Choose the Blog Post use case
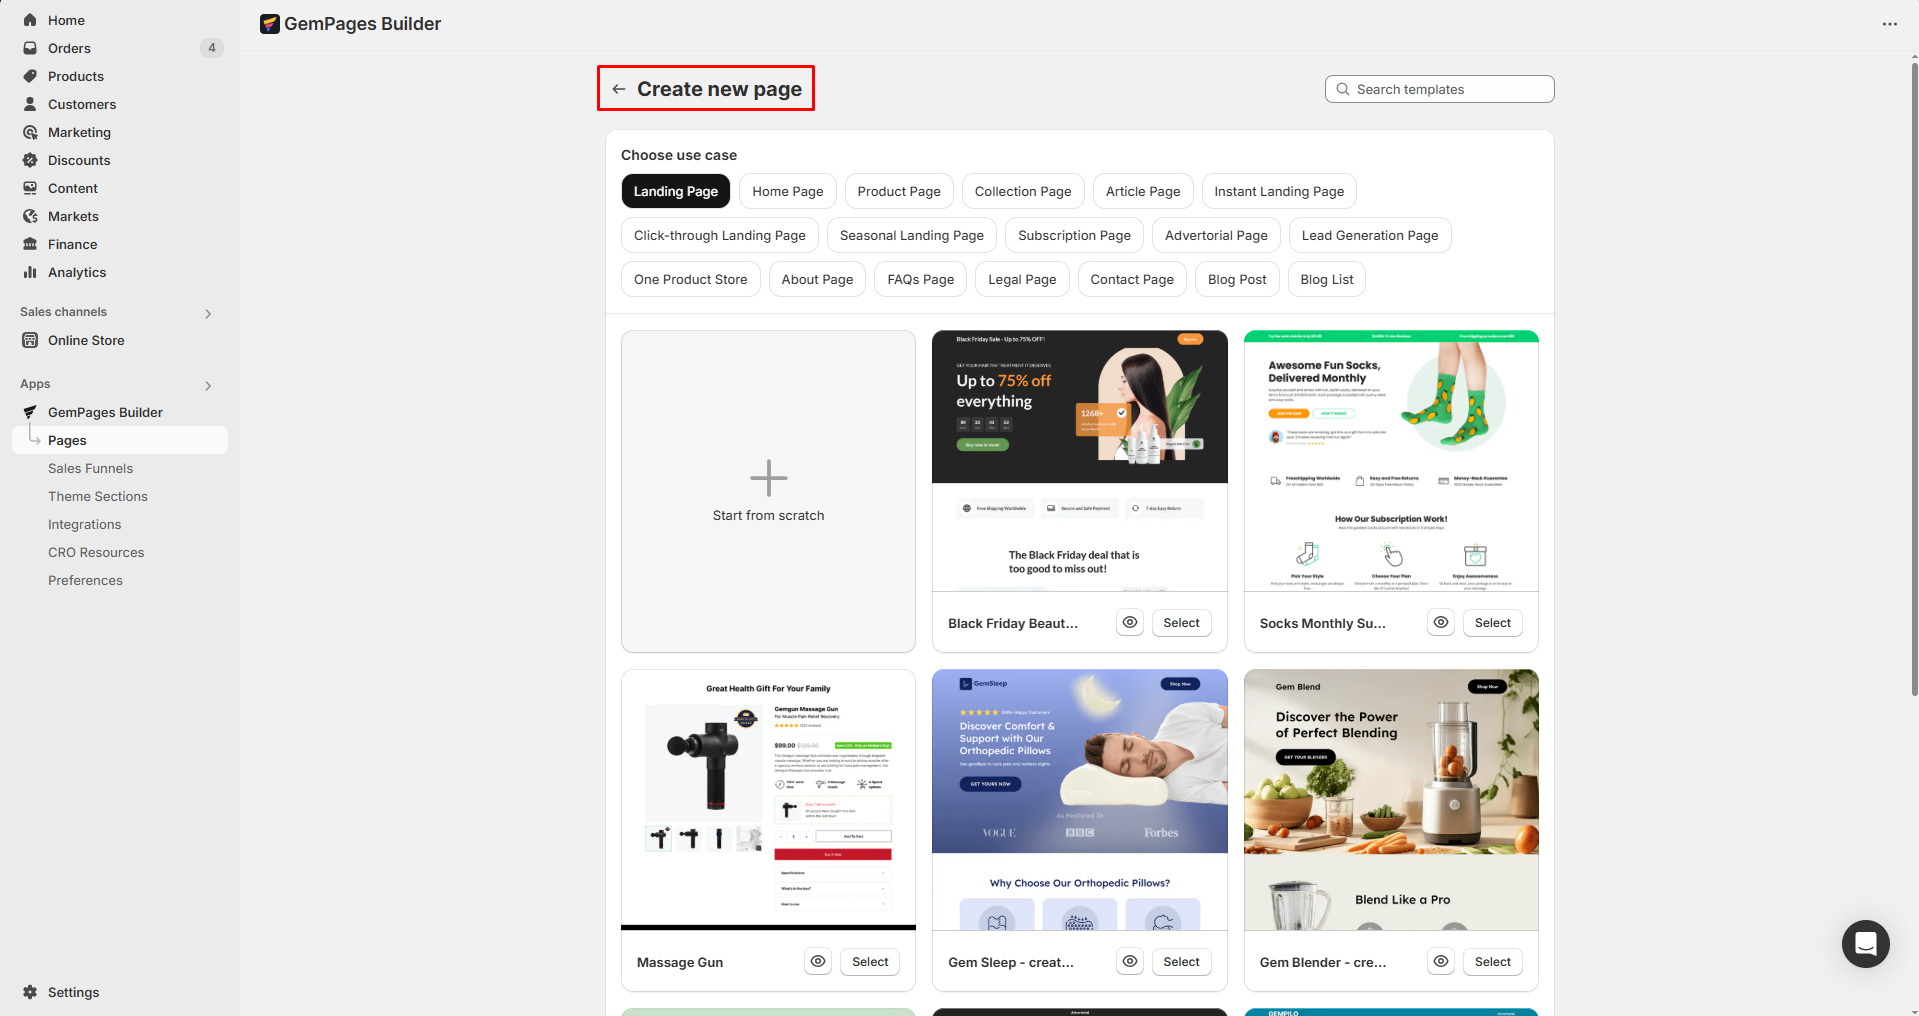1919x1016 pixels. point(1236,279)
